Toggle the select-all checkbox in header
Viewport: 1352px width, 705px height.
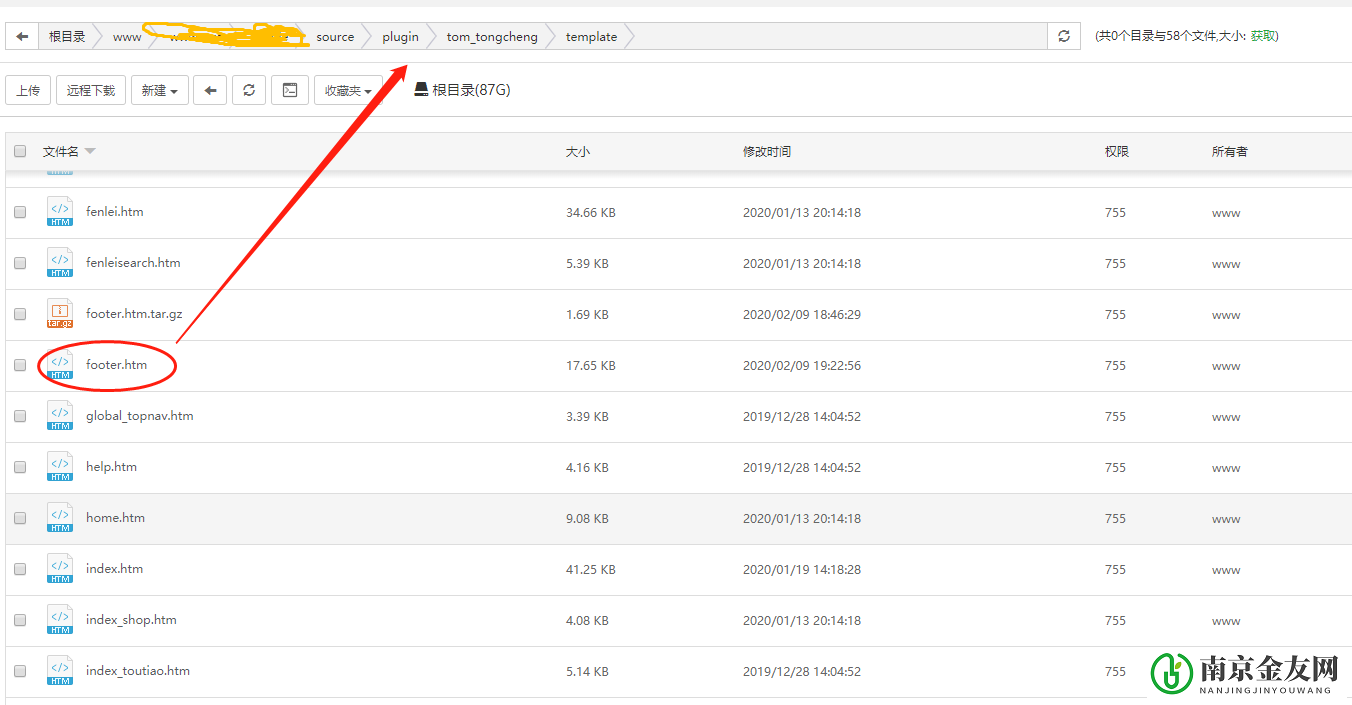[20, 151]
